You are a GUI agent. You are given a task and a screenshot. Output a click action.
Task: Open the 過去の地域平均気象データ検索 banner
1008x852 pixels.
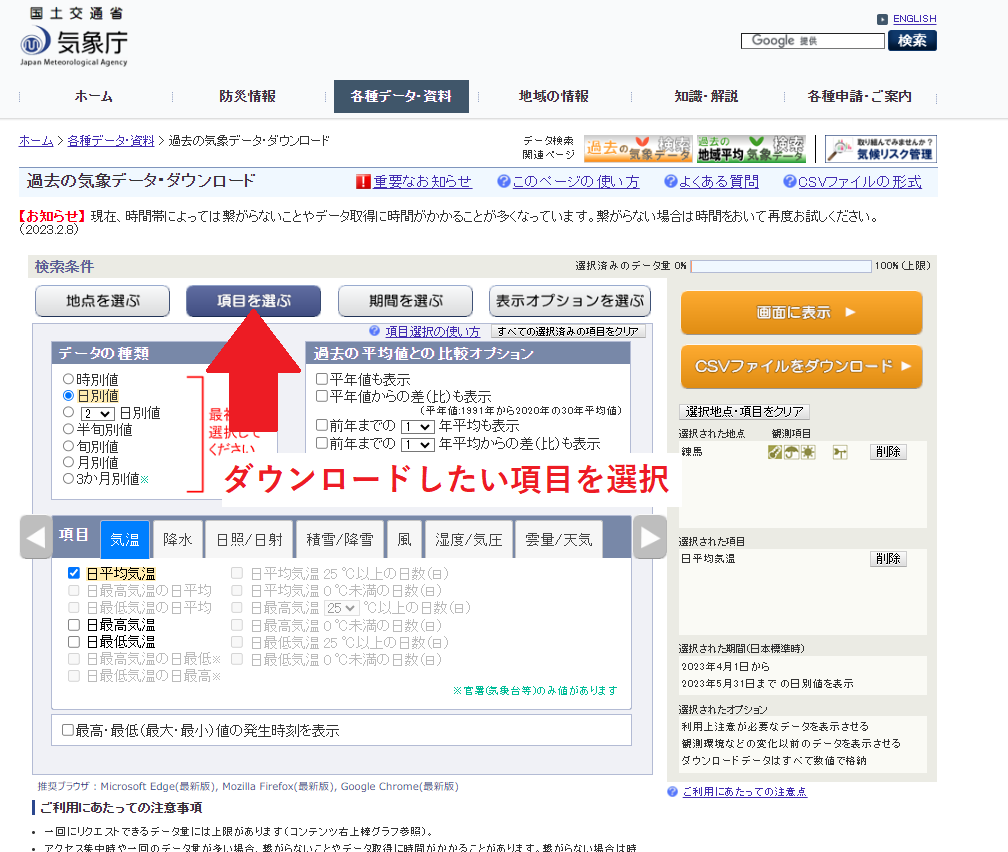click(x=751, y=149)
